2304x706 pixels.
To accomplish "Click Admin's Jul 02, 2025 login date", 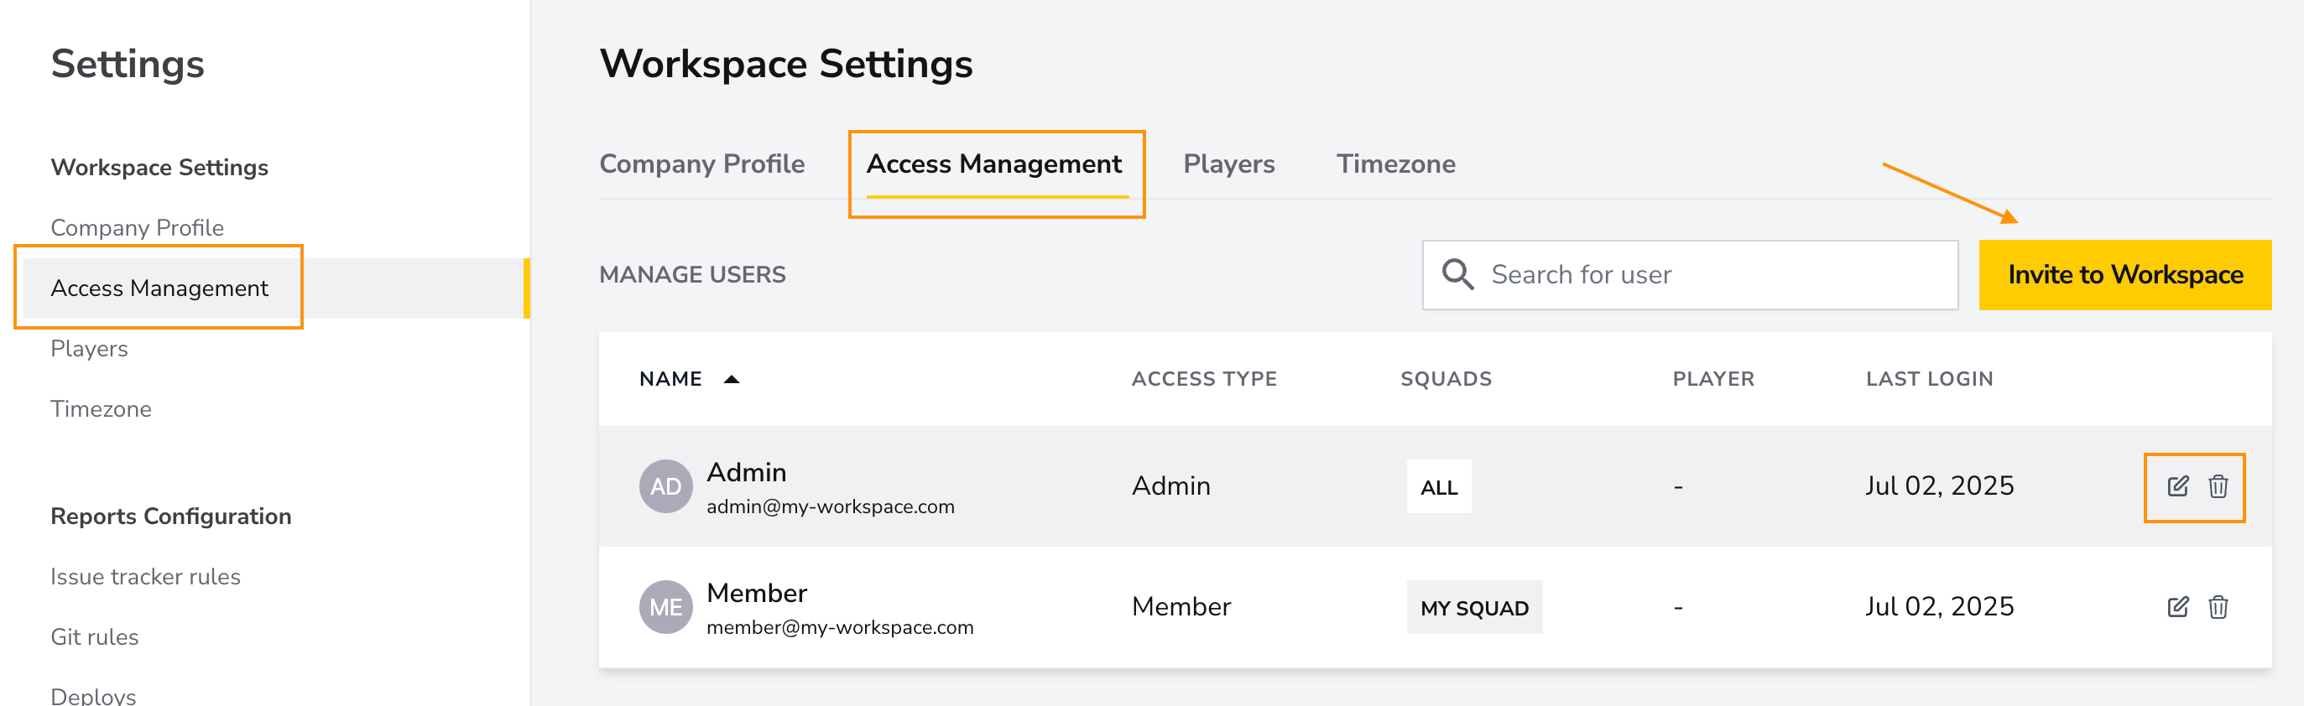I will [x=1939, y=486].
